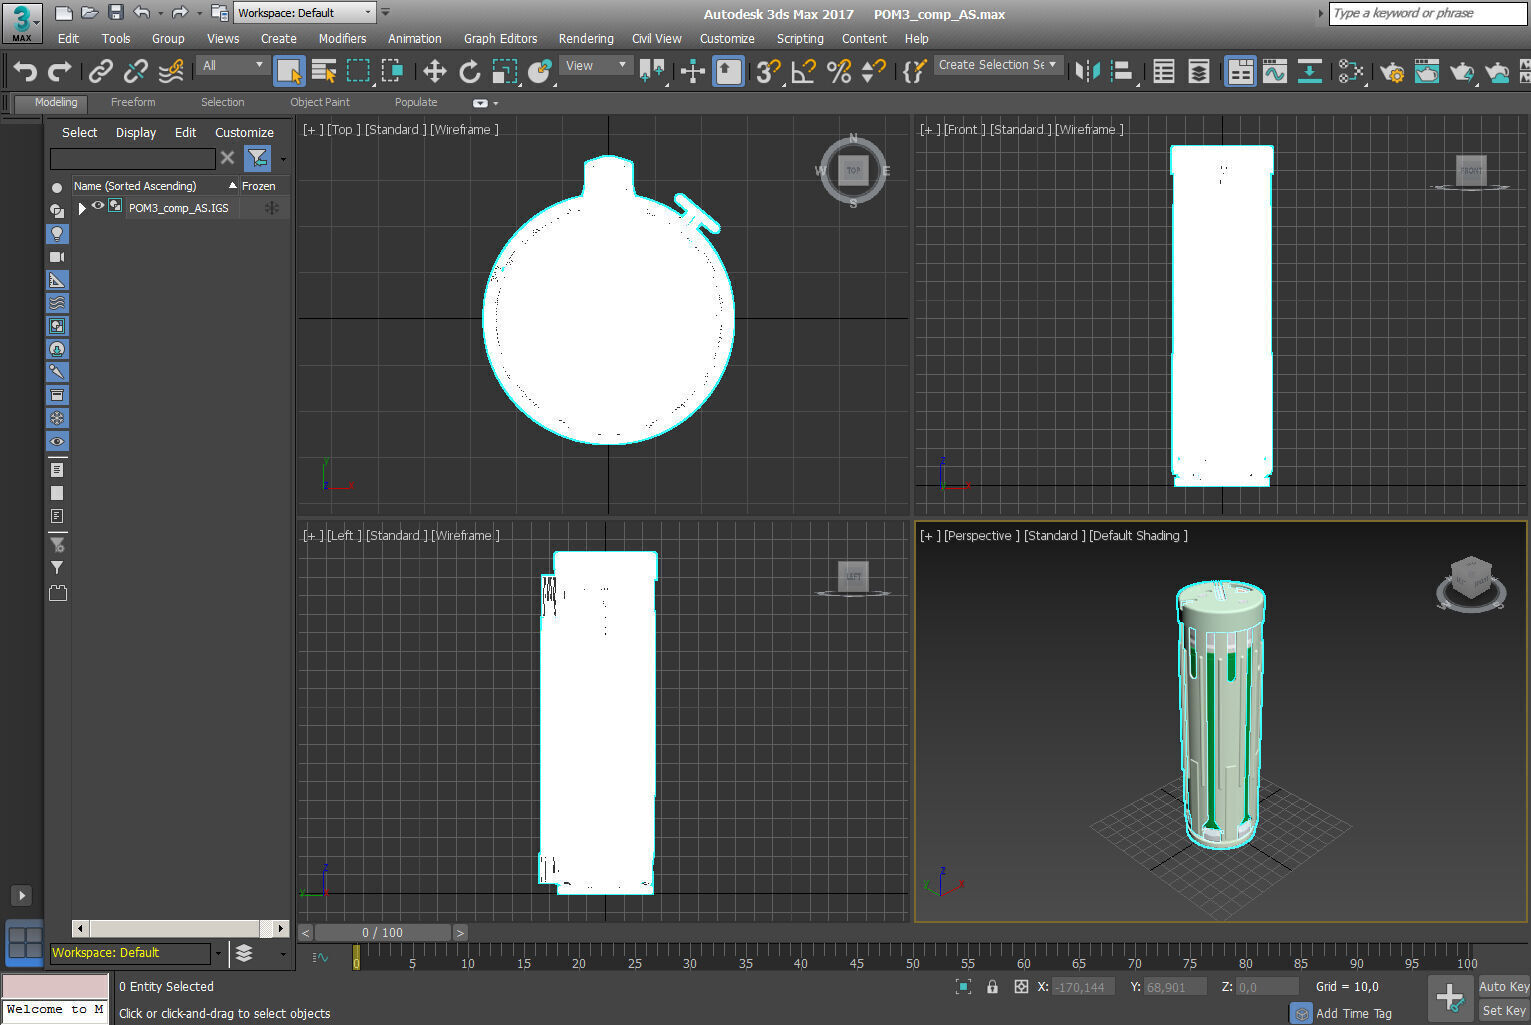Viewport: 1531px width, 1025px height.
Task: Open the Modifiers menu
Action: pyautogui.click(x=342, y=39)
